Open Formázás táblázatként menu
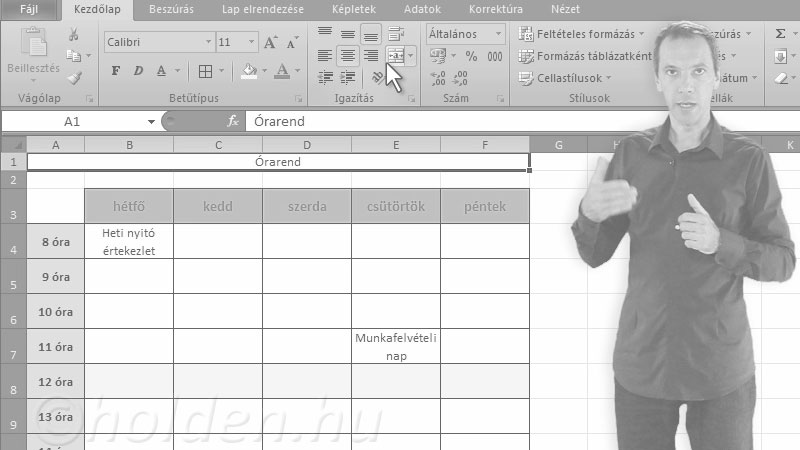This screenshot has width=800, height=450. click(x=585, y=56)
